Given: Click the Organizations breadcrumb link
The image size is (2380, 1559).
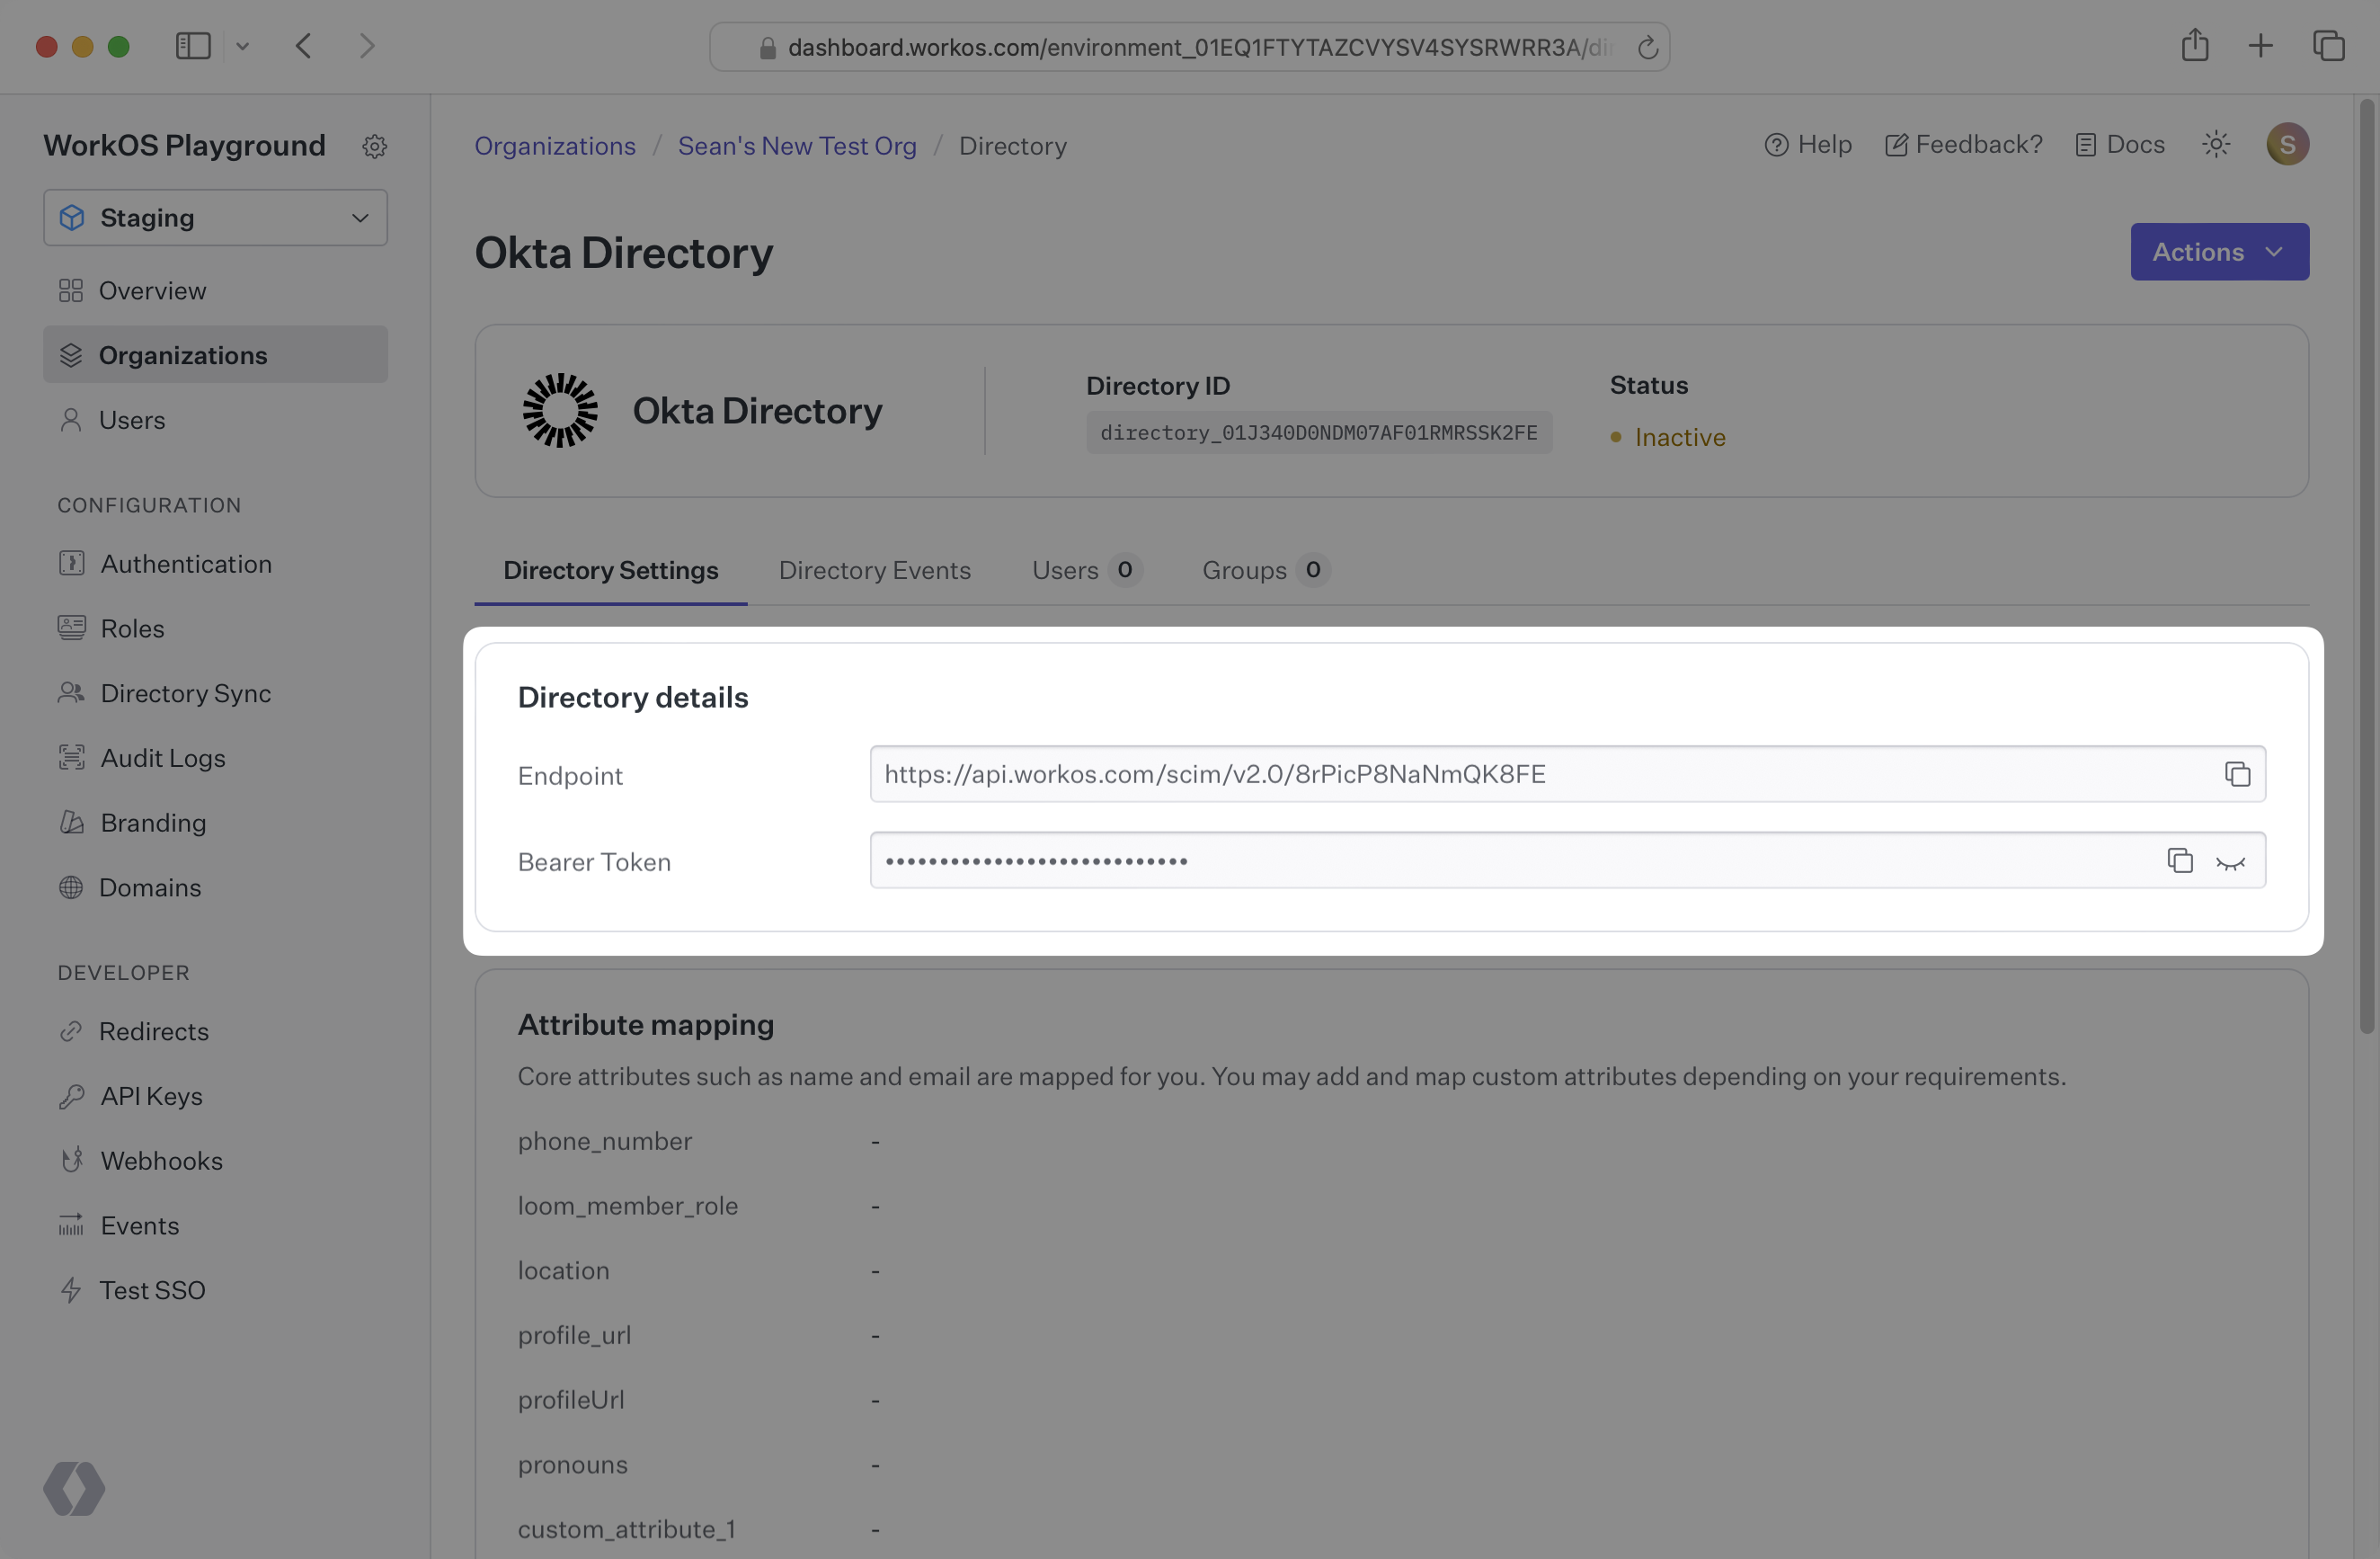Looking at the screenshot, I should [556, 145].
